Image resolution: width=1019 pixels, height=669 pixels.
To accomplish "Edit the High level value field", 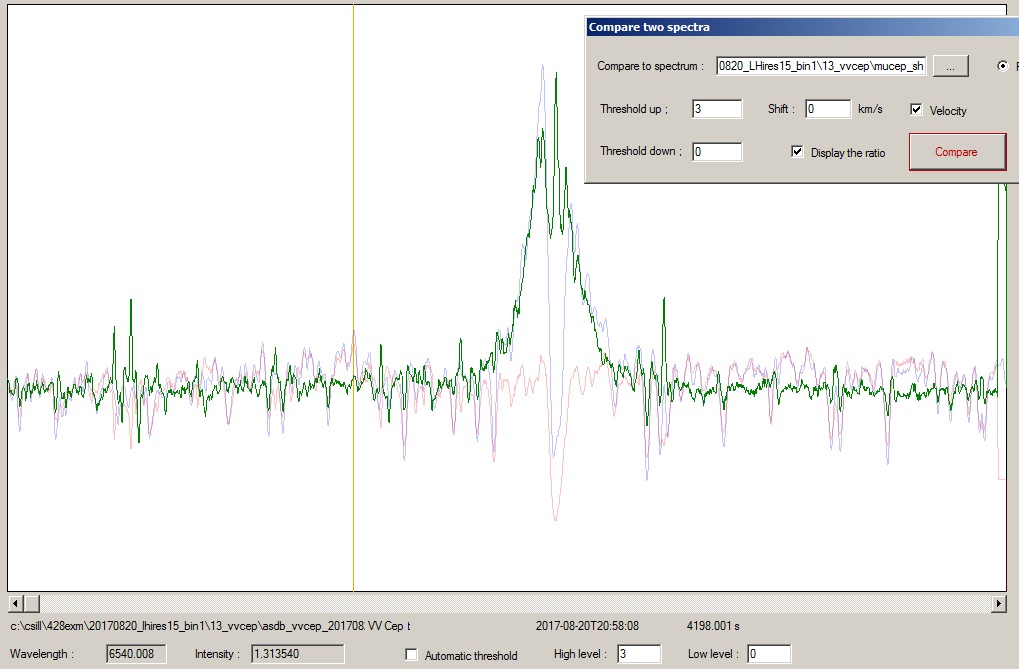I will (x=638, y=653).
